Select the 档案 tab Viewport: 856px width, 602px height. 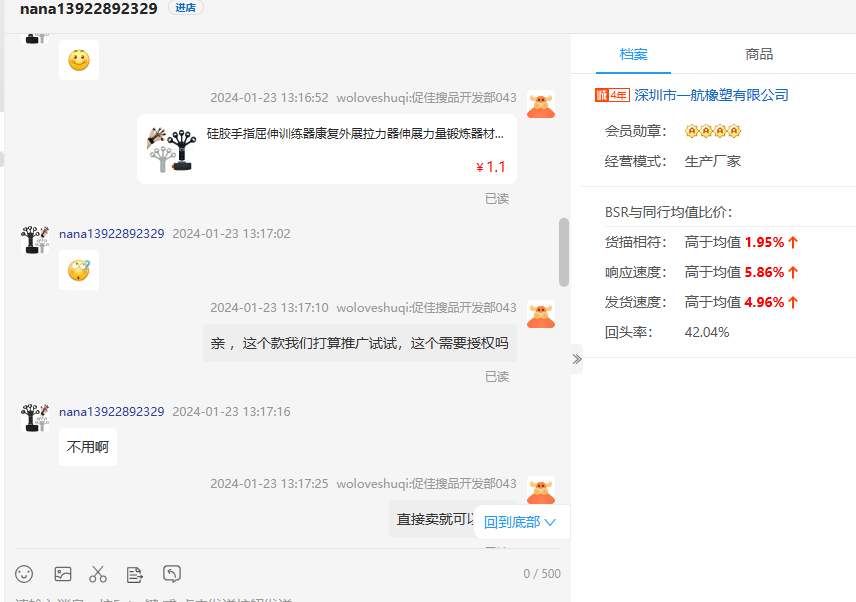[x=633, y=54]
